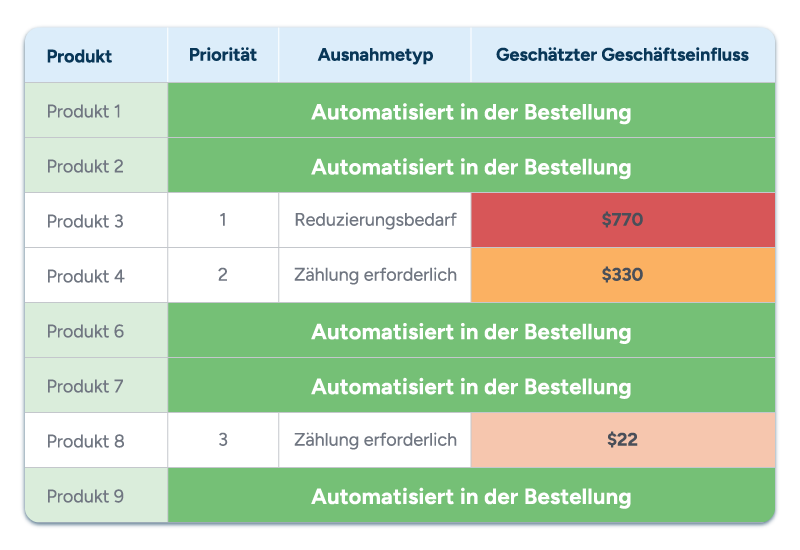Click Zählung erforderlich for Produkt 4
Screen dimensions: 800x550
[375, 276]
